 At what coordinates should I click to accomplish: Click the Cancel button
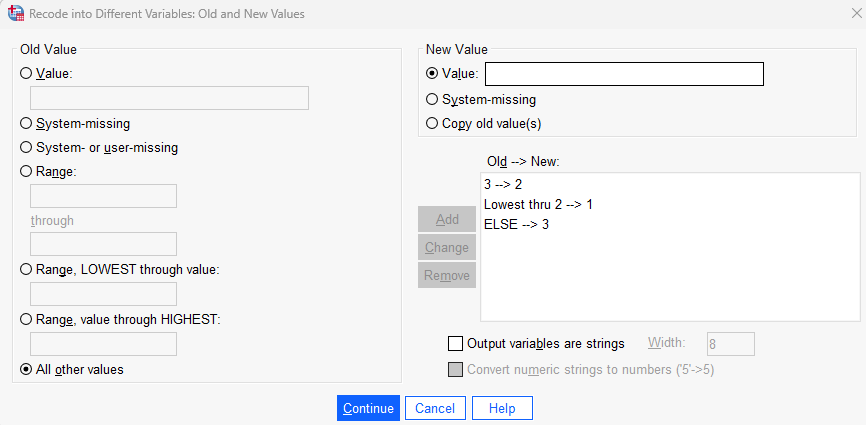[x=435, y=408]
